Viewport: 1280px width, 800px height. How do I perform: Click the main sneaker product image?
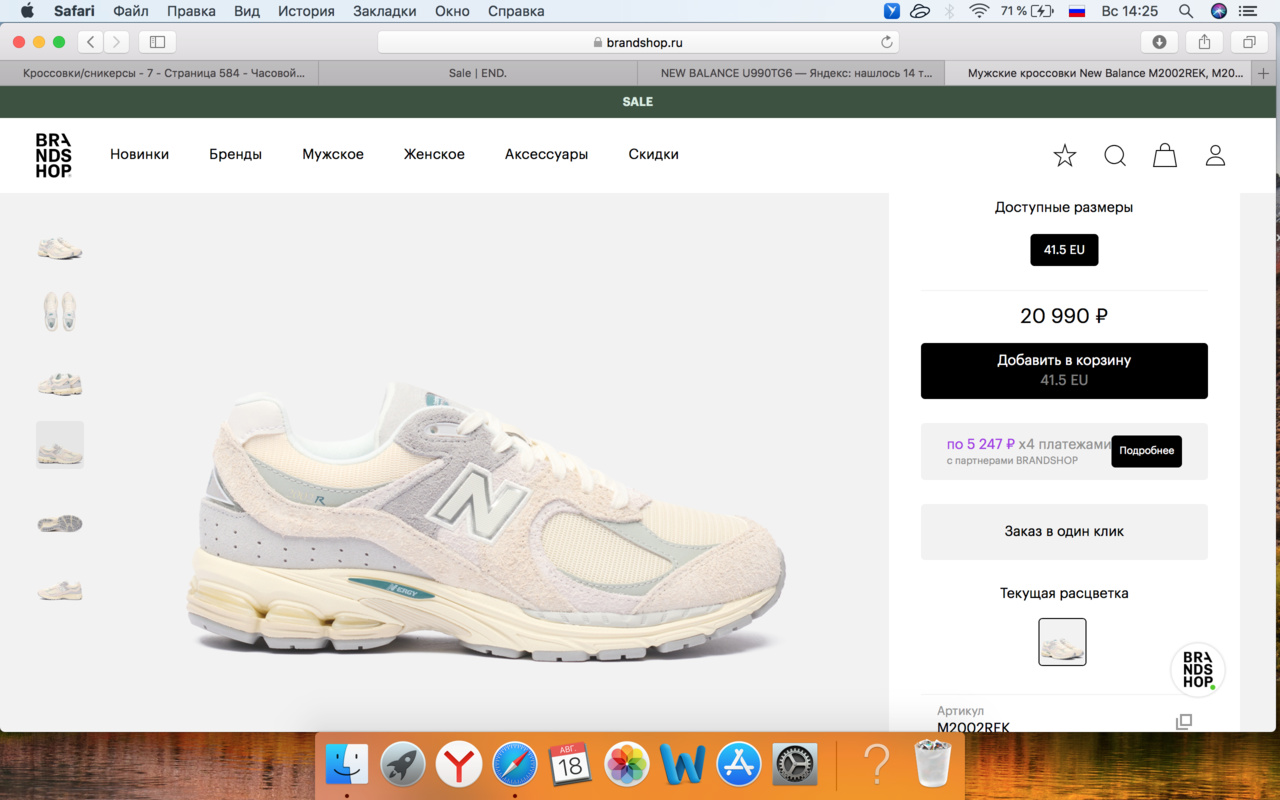(x=487, y=520)
